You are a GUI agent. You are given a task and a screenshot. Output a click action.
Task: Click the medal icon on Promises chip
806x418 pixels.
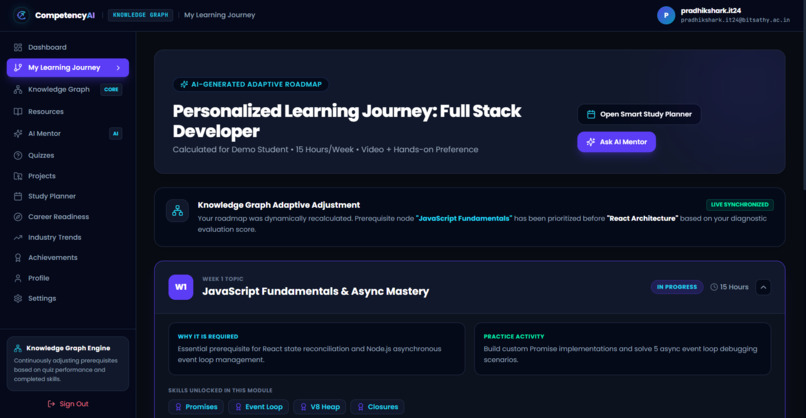[178, 407]
